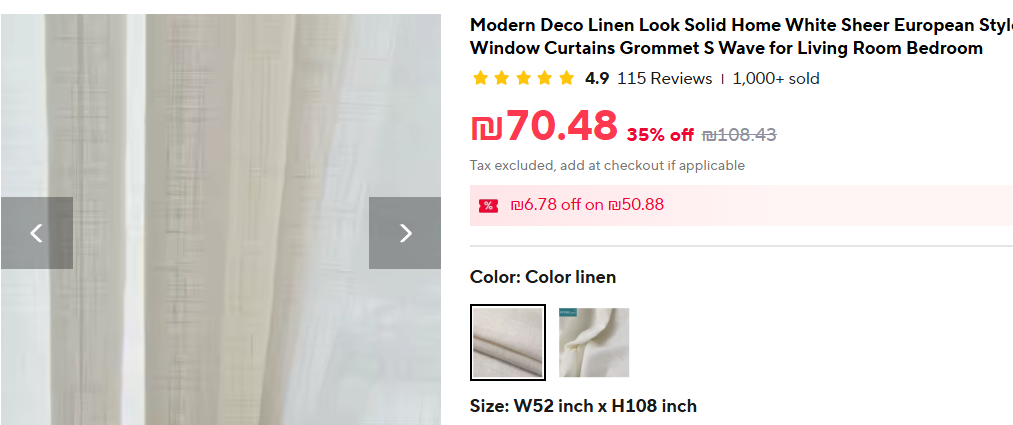Viewport: 1013px width, 425px height.
Task: Click the red coupon percent icon
Action: [488, 206]
